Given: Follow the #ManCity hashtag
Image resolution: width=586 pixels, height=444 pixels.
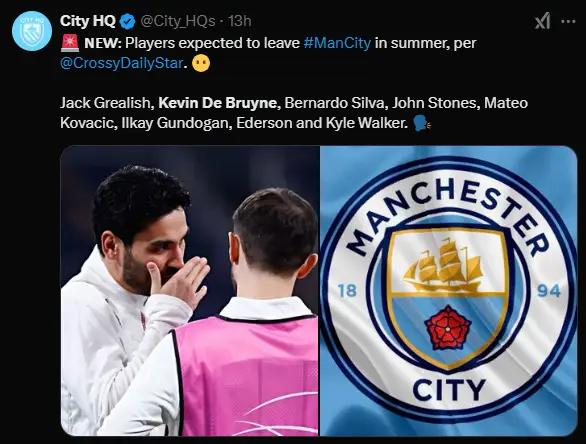Looking at the screenshot, I should [x=337, y=43].
